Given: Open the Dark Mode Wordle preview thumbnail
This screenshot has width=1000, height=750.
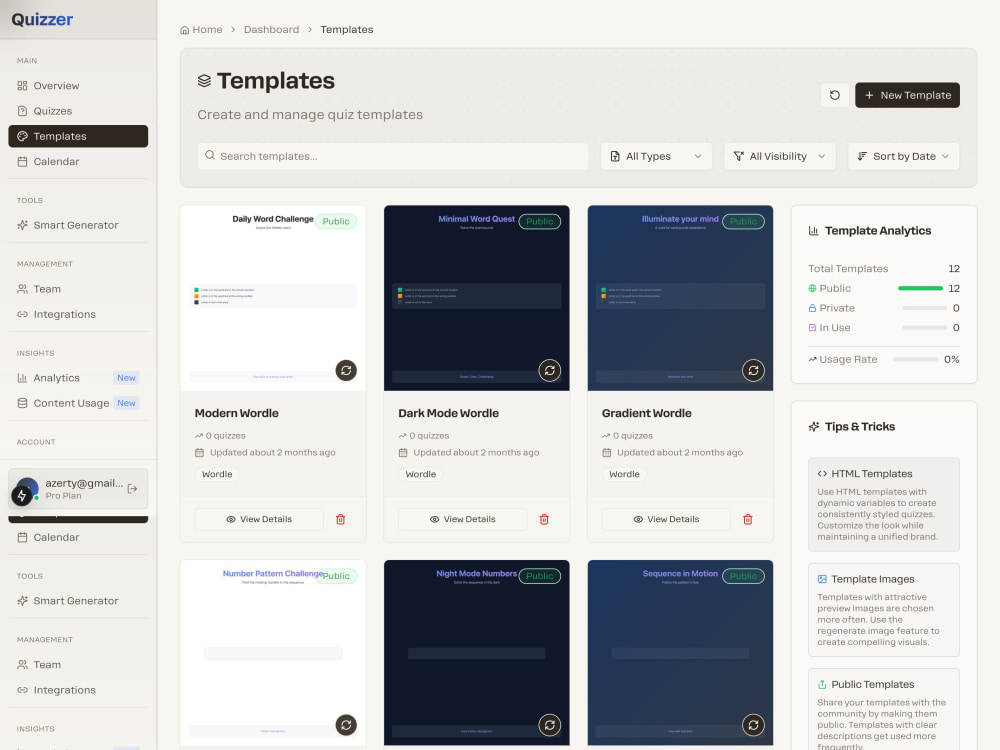Looking at the screenshot, I should pyautogui.click(x=476, y=298).
